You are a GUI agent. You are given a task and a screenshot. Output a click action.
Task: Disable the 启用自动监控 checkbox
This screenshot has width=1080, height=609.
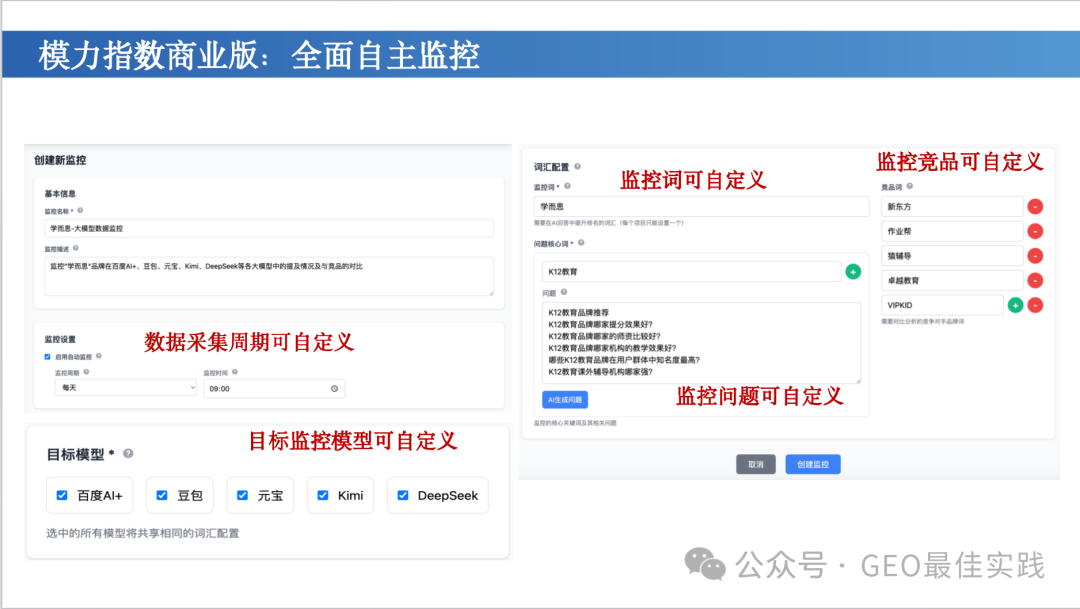tap(46, 357)
